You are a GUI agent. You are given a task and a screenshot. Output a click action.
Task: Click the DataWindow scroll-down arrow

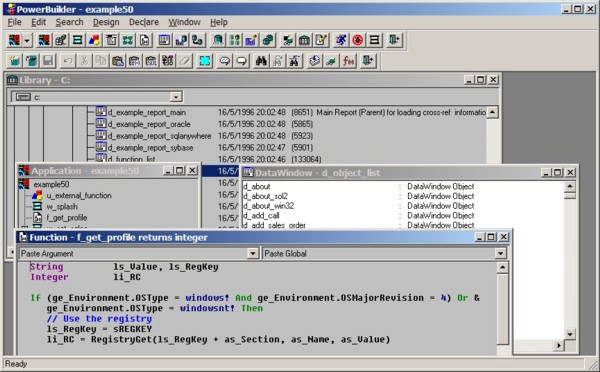(570, 334)
